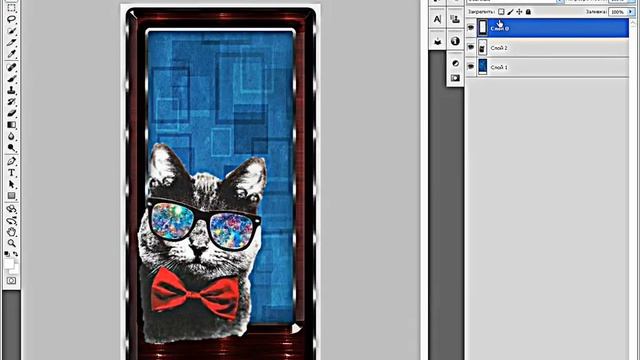The height and width of the screenshot is (360, 640).
Task: Select the Rectangular Marquee tool
Action: pyautogui.click(x=11, y=7)
